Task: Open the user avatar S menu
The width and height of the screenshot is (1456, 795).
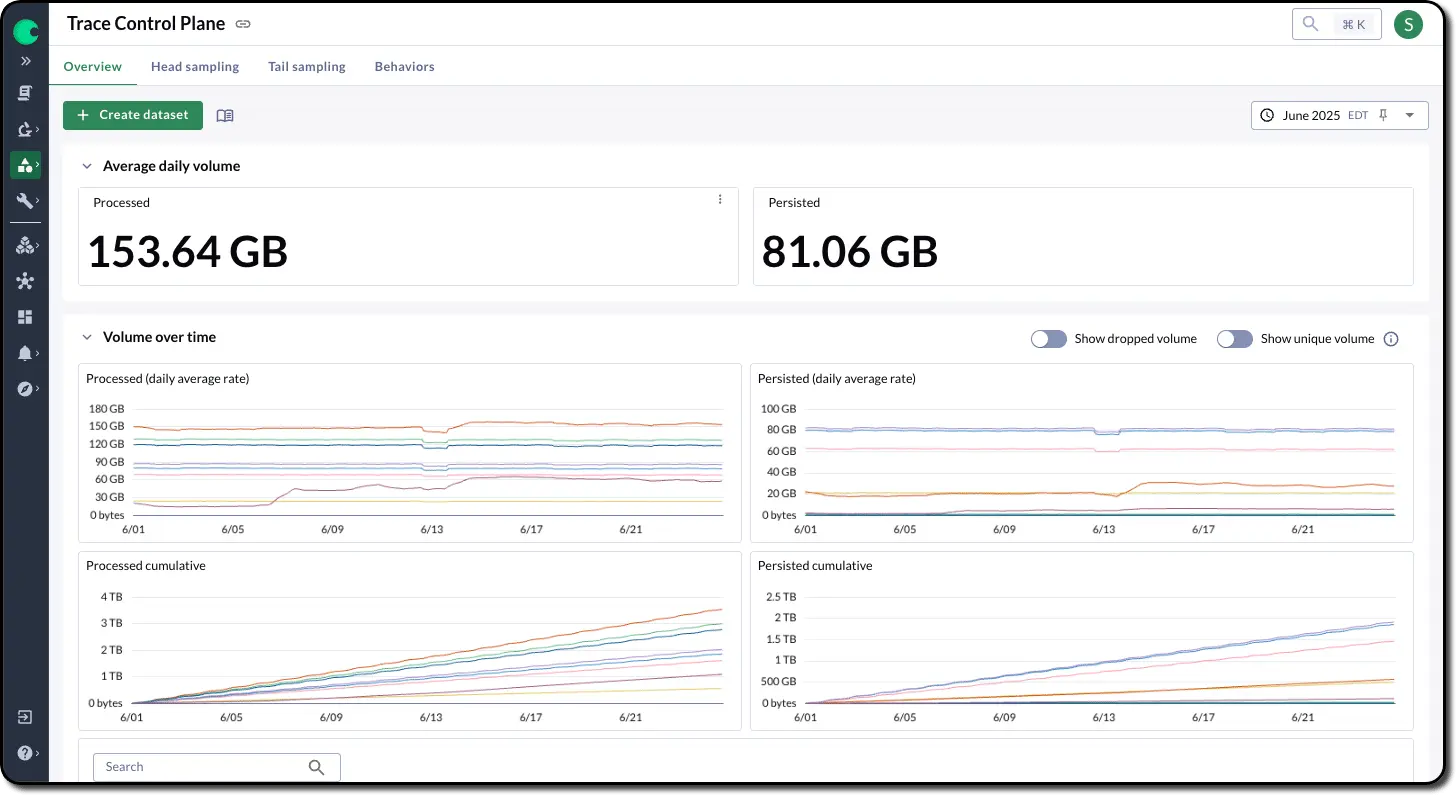Action: 1408,25
